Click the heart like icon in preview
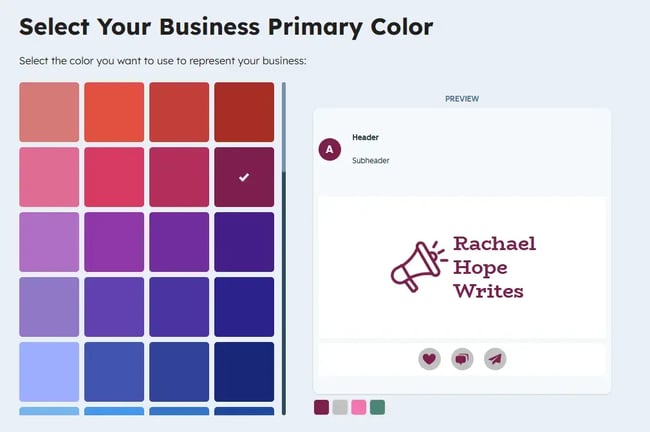The height and width of the screenshot is (432, 650). tap(430, 359)
